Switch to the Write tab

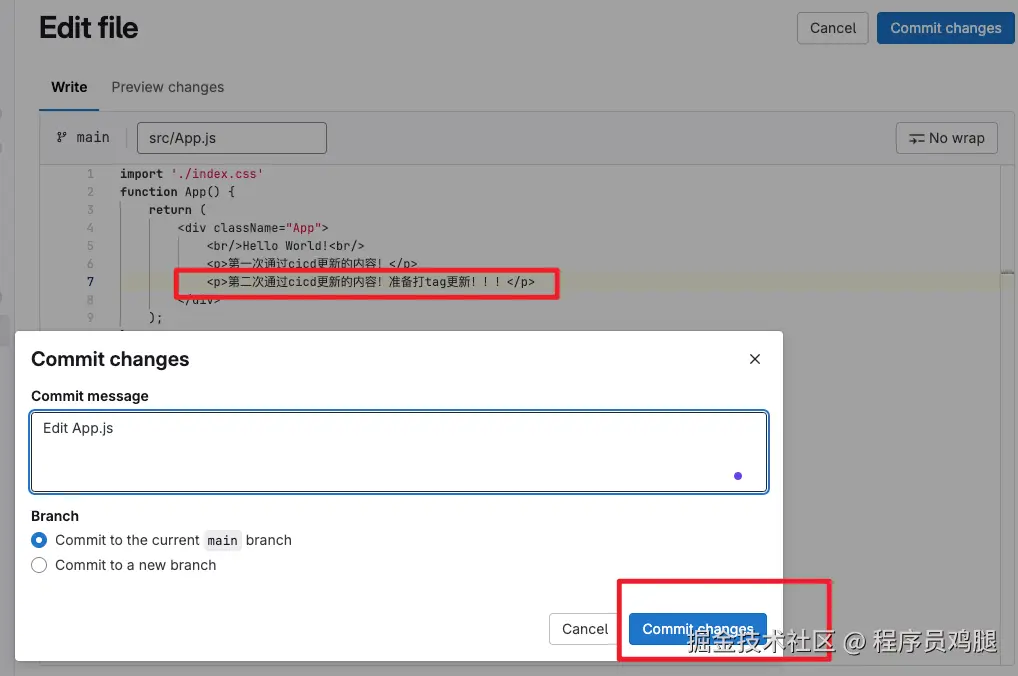click(x=69, y=87)
